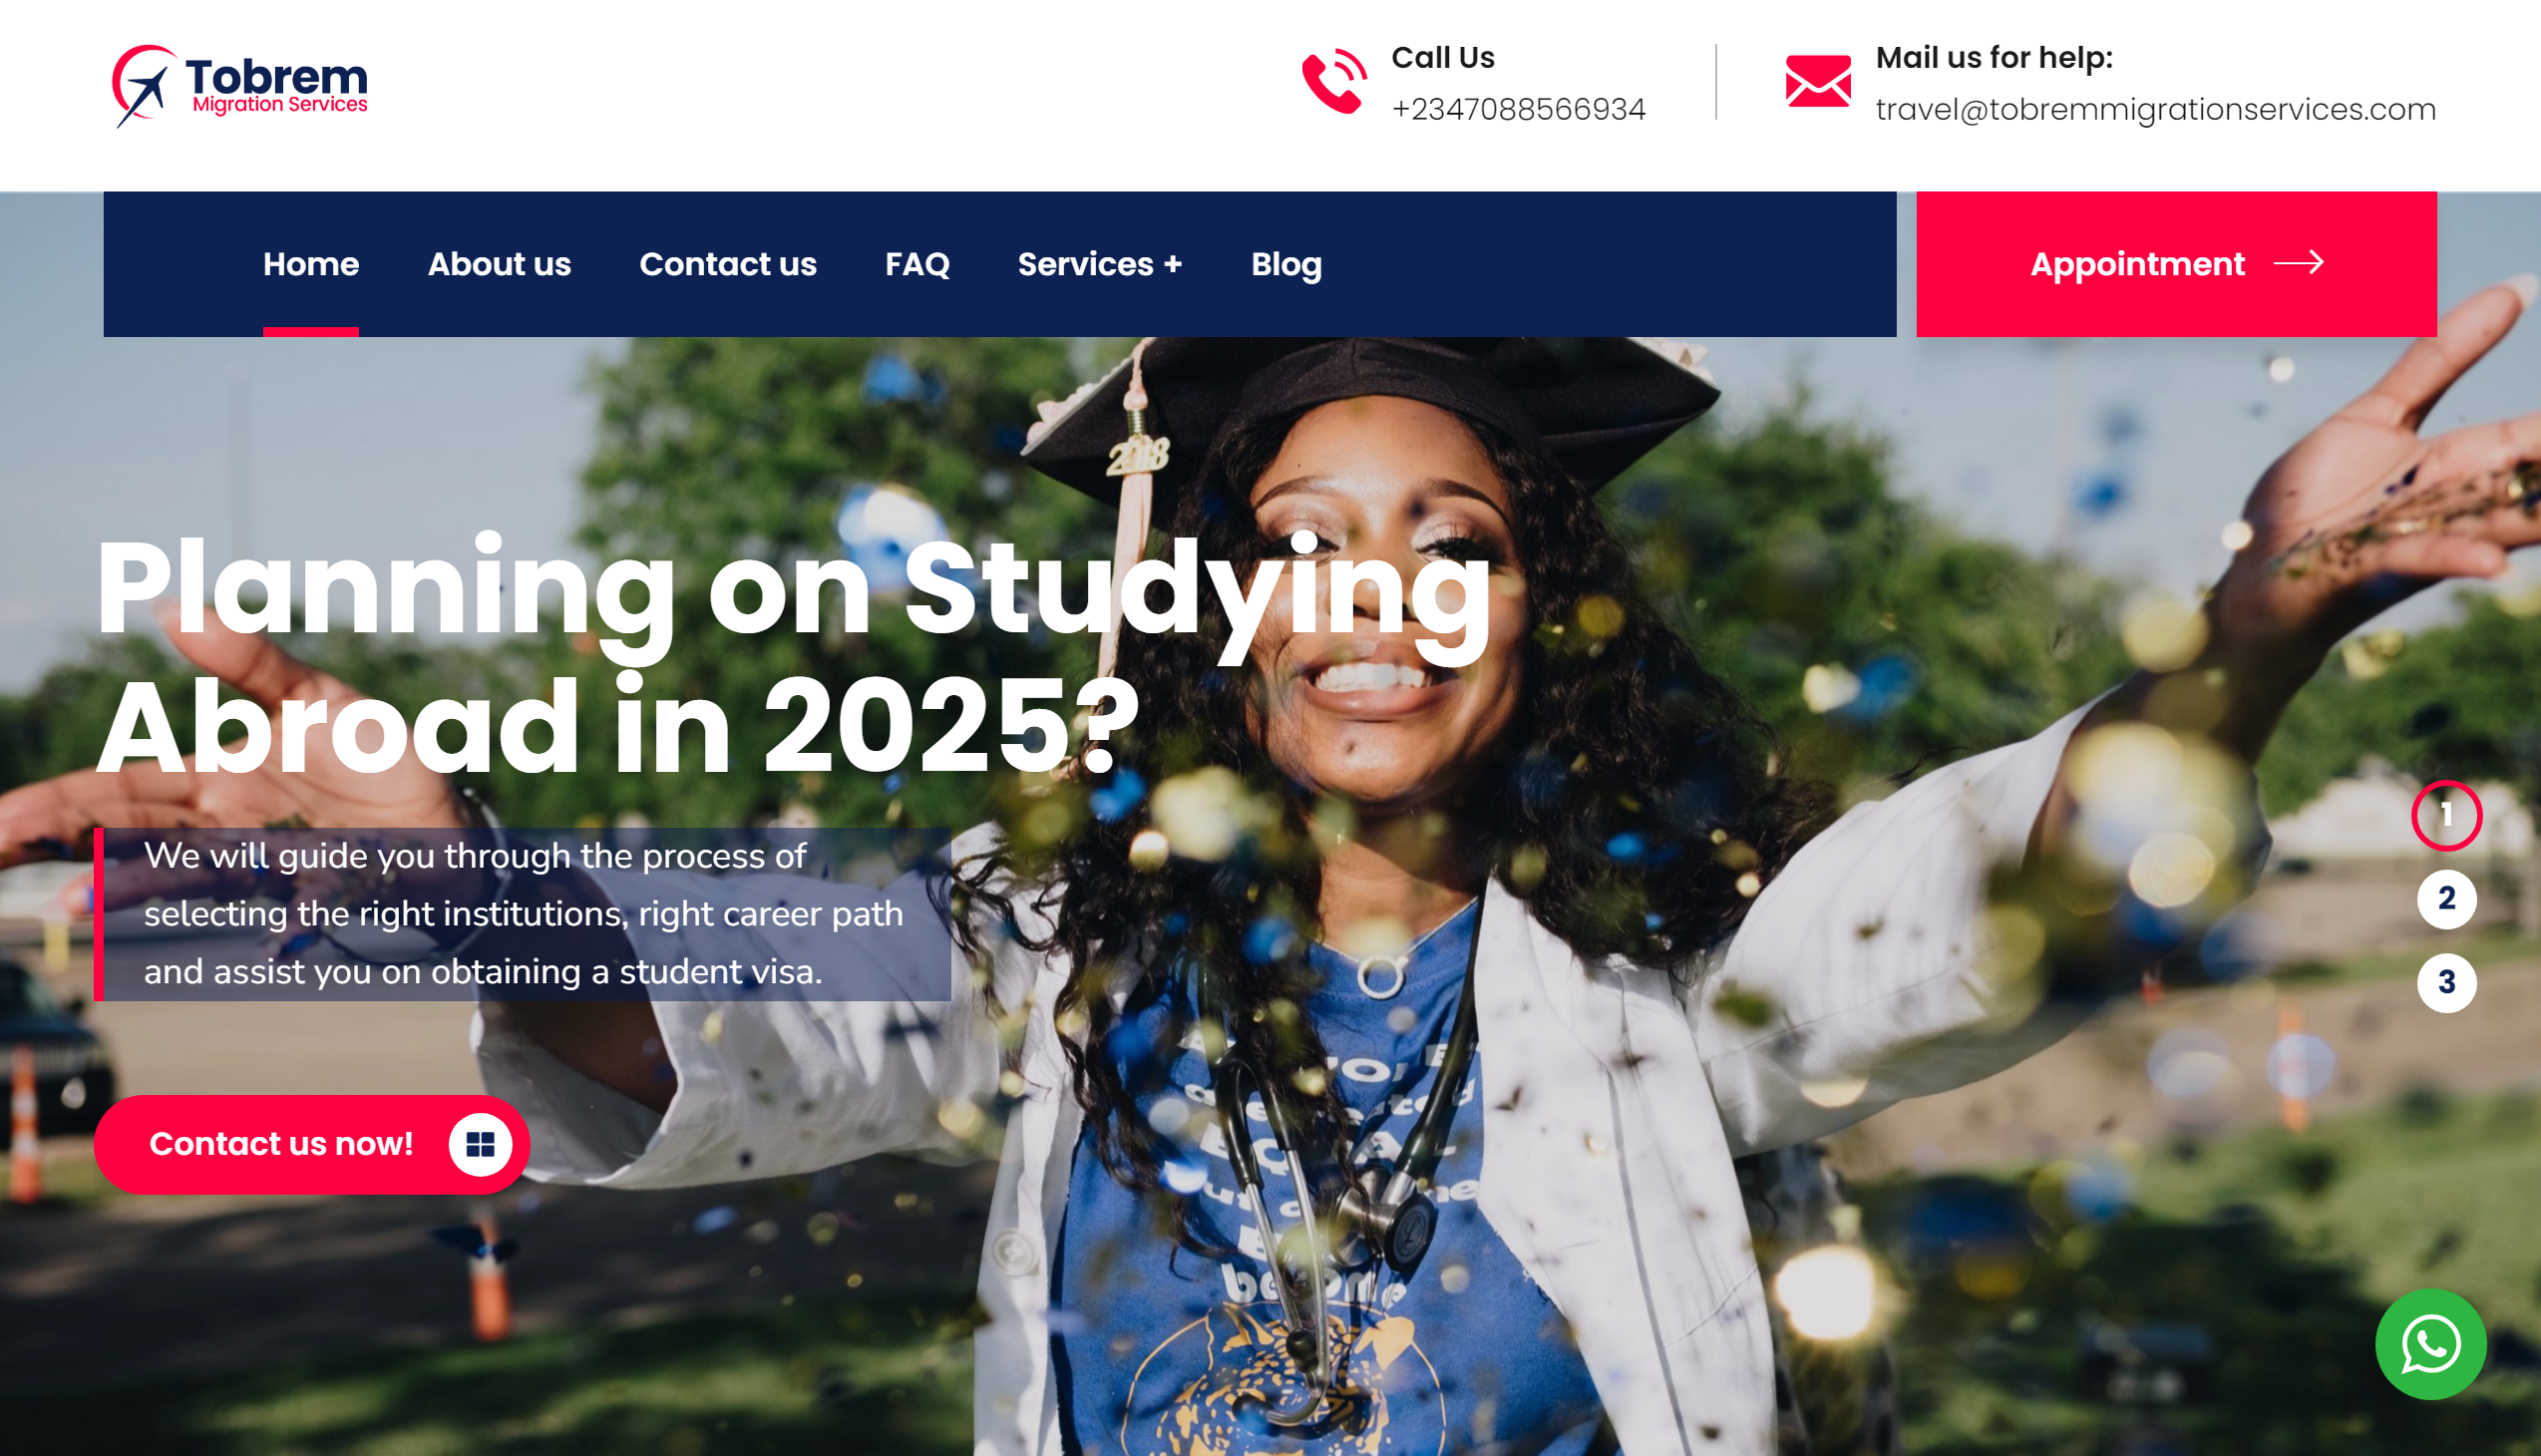The image size is (2541, 1456).
Task: Call the phone number +2347088566934
Action: pyautogui.click(x=1518, y=109)
